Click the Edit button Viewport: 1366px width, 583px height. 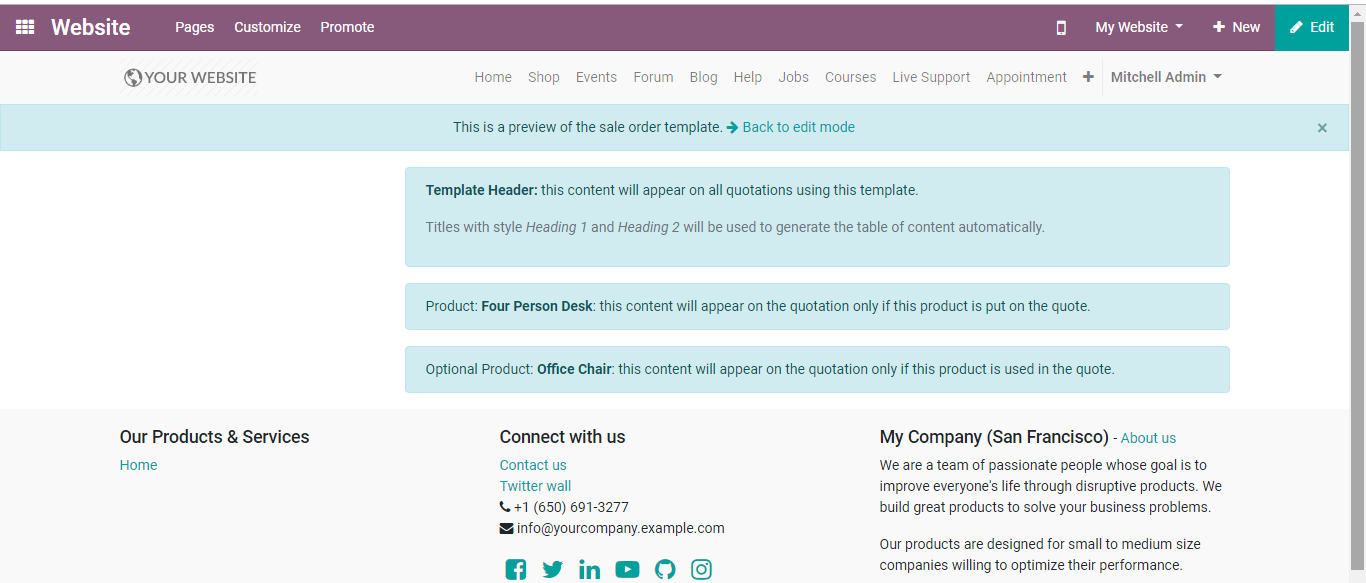[x=1312, y=27]
